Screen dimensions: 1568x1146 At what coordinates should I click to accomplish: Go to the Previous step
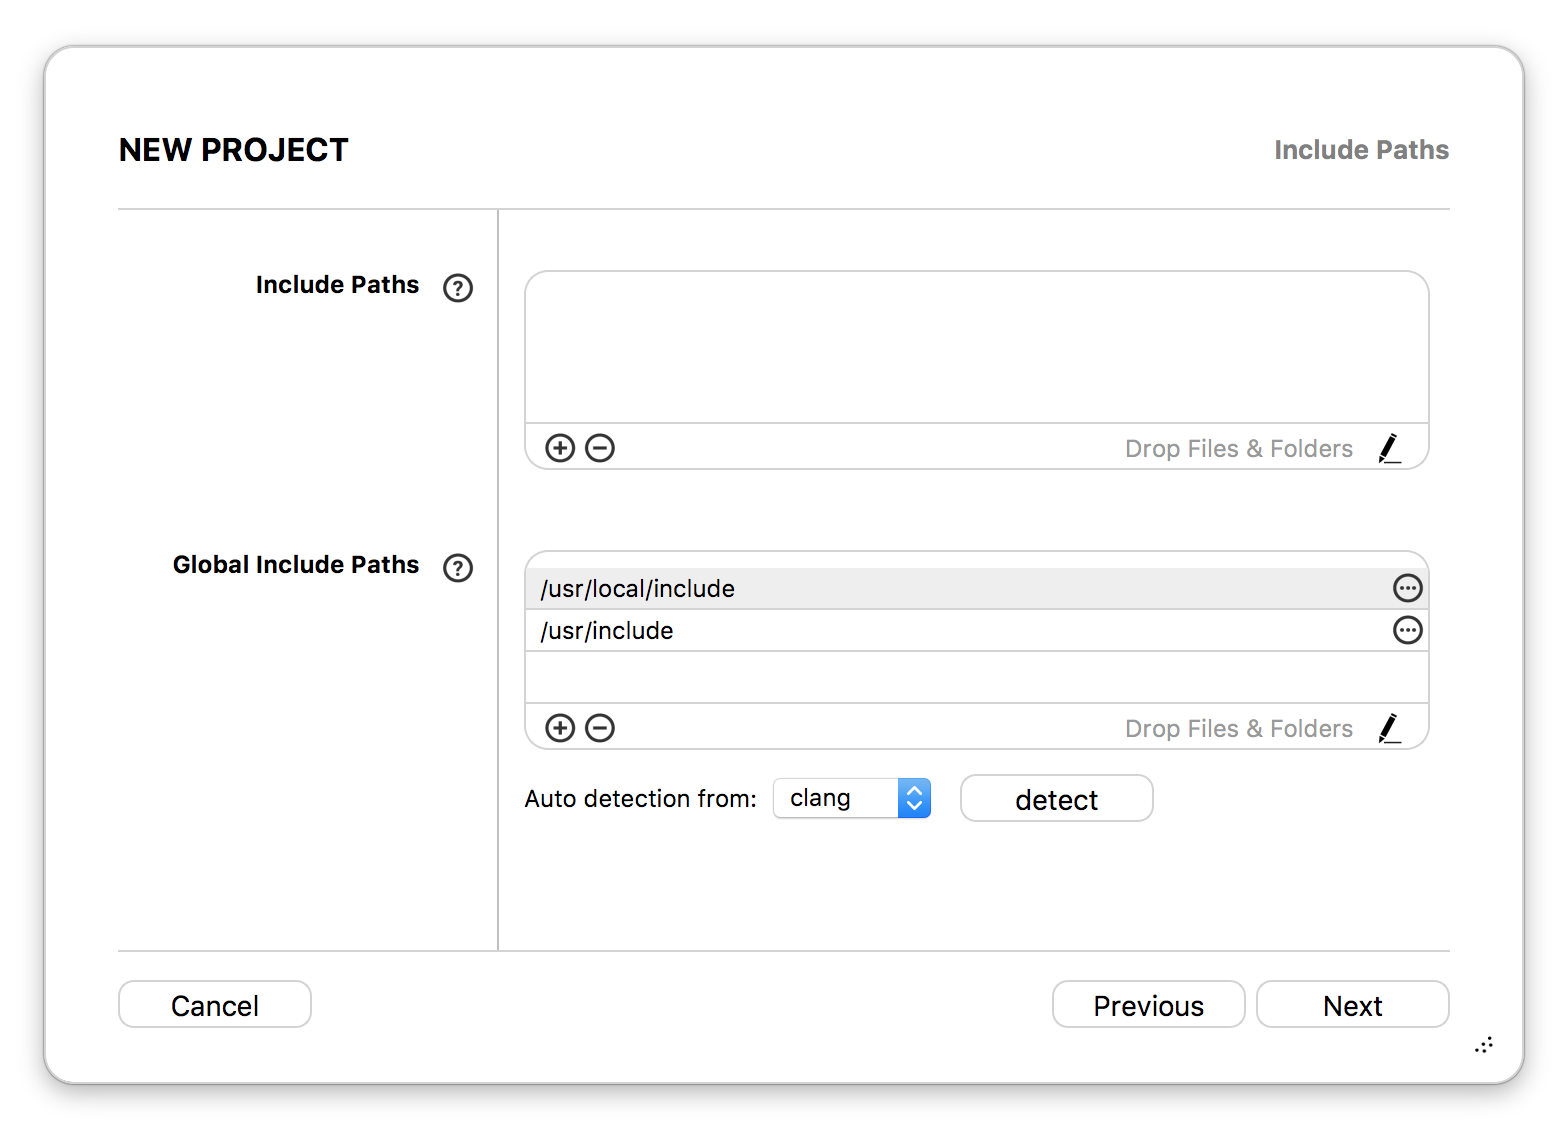[1149, 1004]
